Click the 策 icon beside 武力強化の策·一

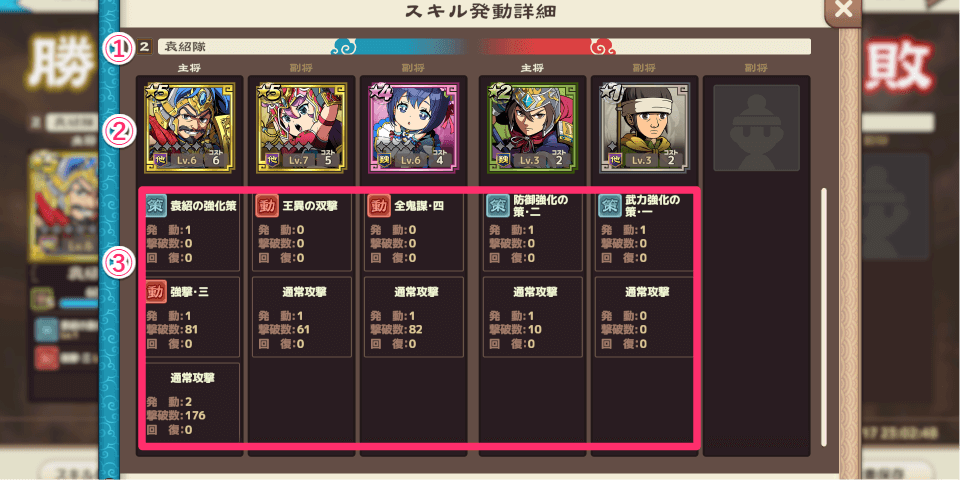point(610,206)
